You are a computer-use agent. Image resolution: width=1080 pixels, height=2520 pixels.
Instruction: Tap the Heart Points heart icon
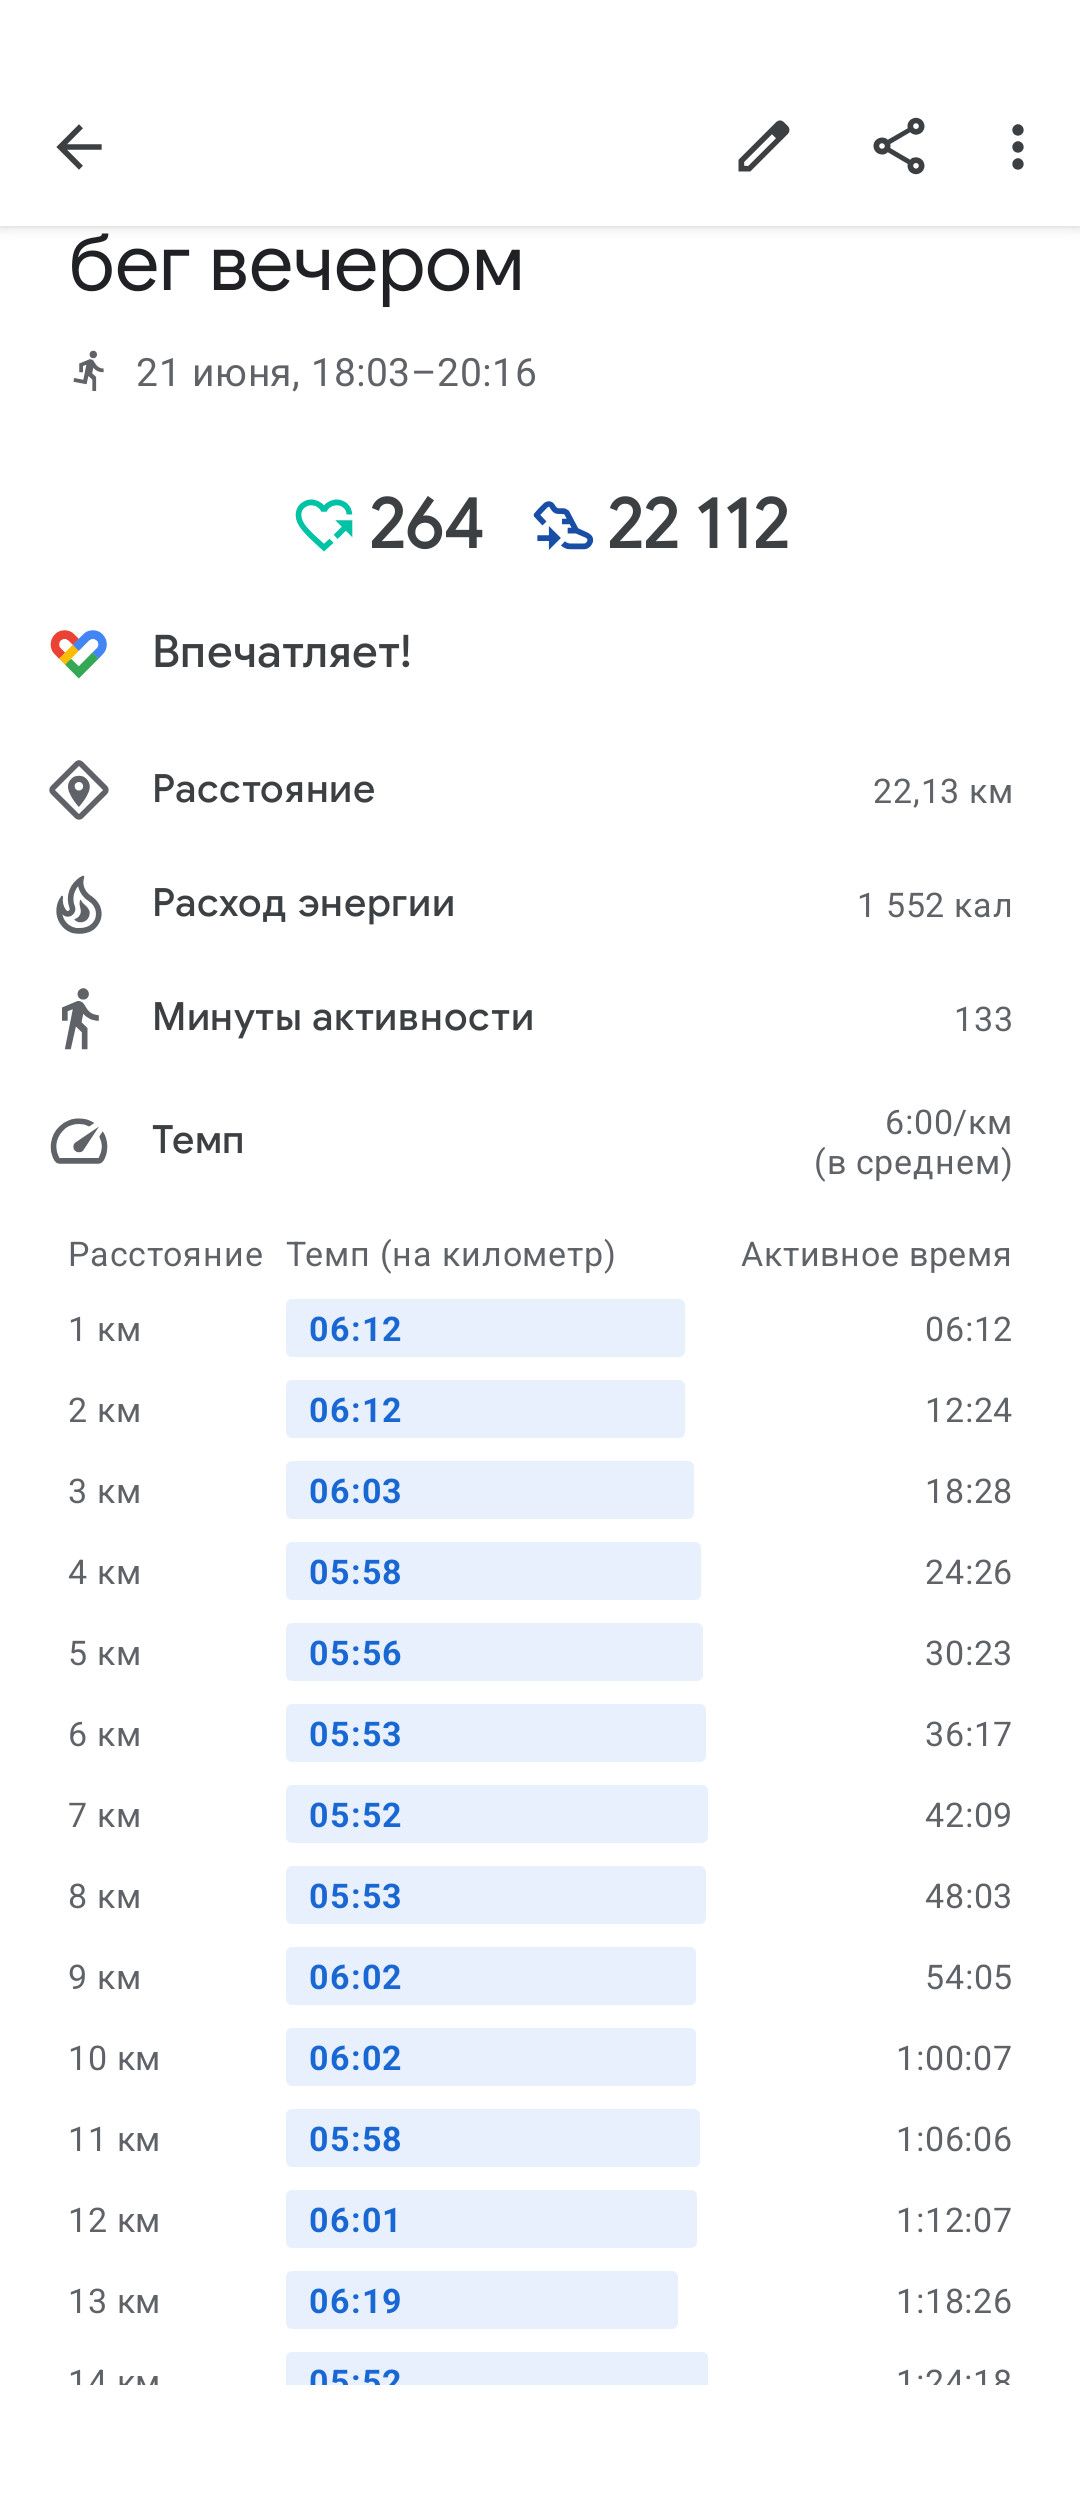pyautogui.click(x=324, y=524)
